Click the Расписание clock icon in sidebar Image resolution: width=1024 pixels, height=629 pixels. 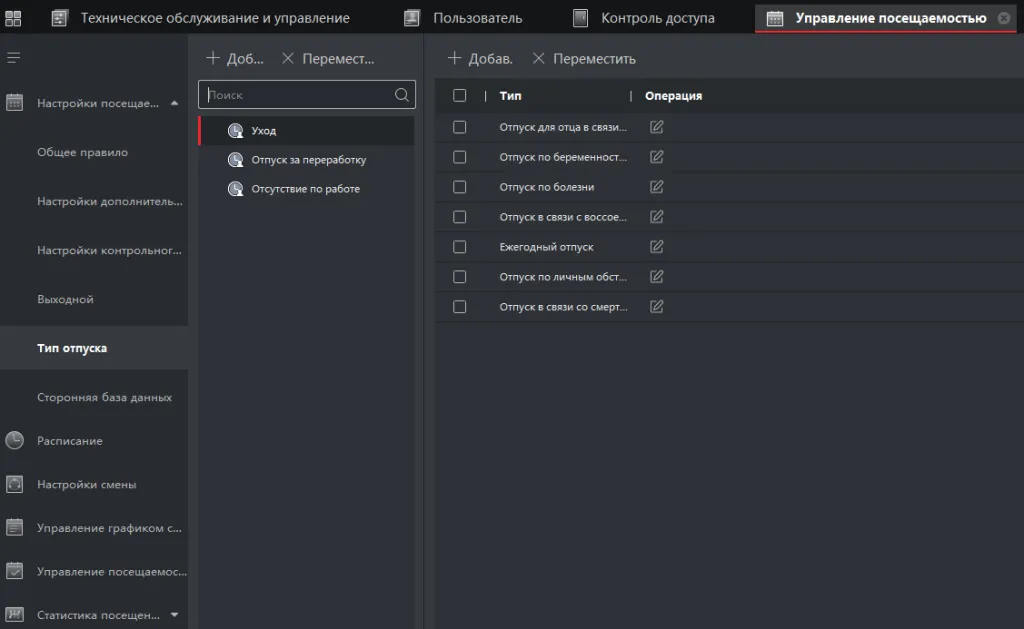[x=14, y=441]
